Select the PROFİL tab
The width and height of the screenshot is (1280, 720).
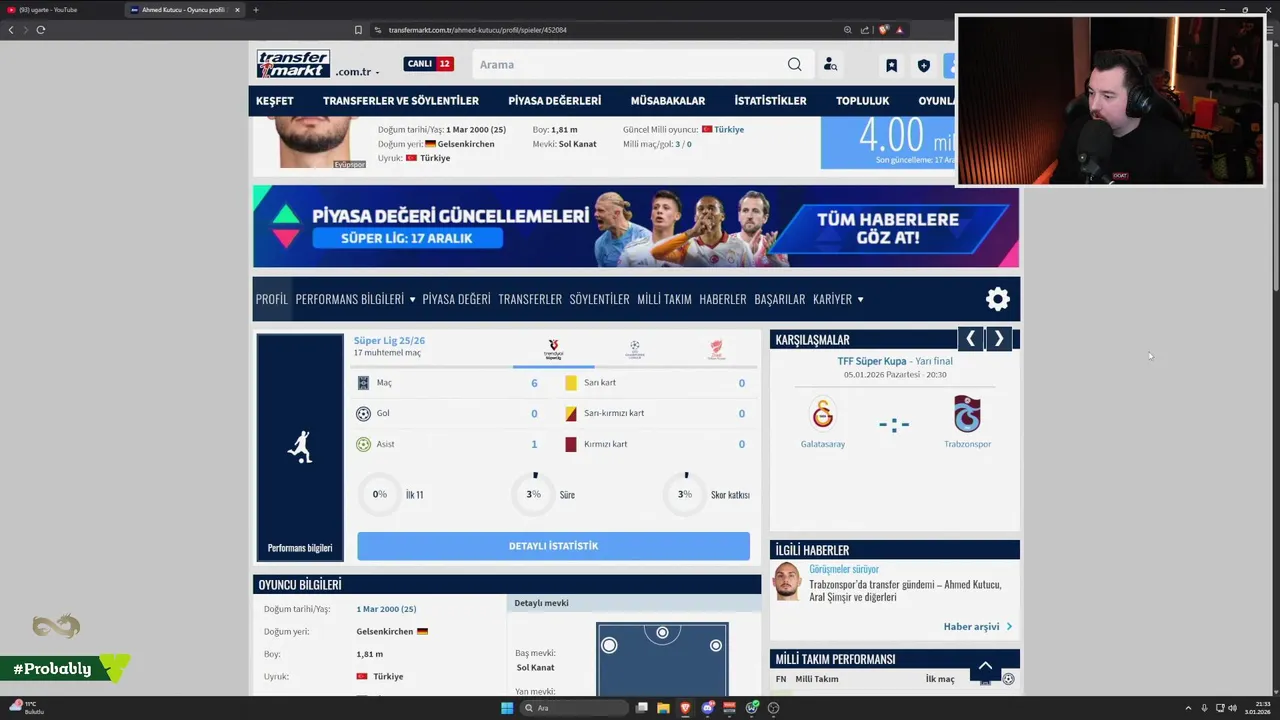click(272, 299)
